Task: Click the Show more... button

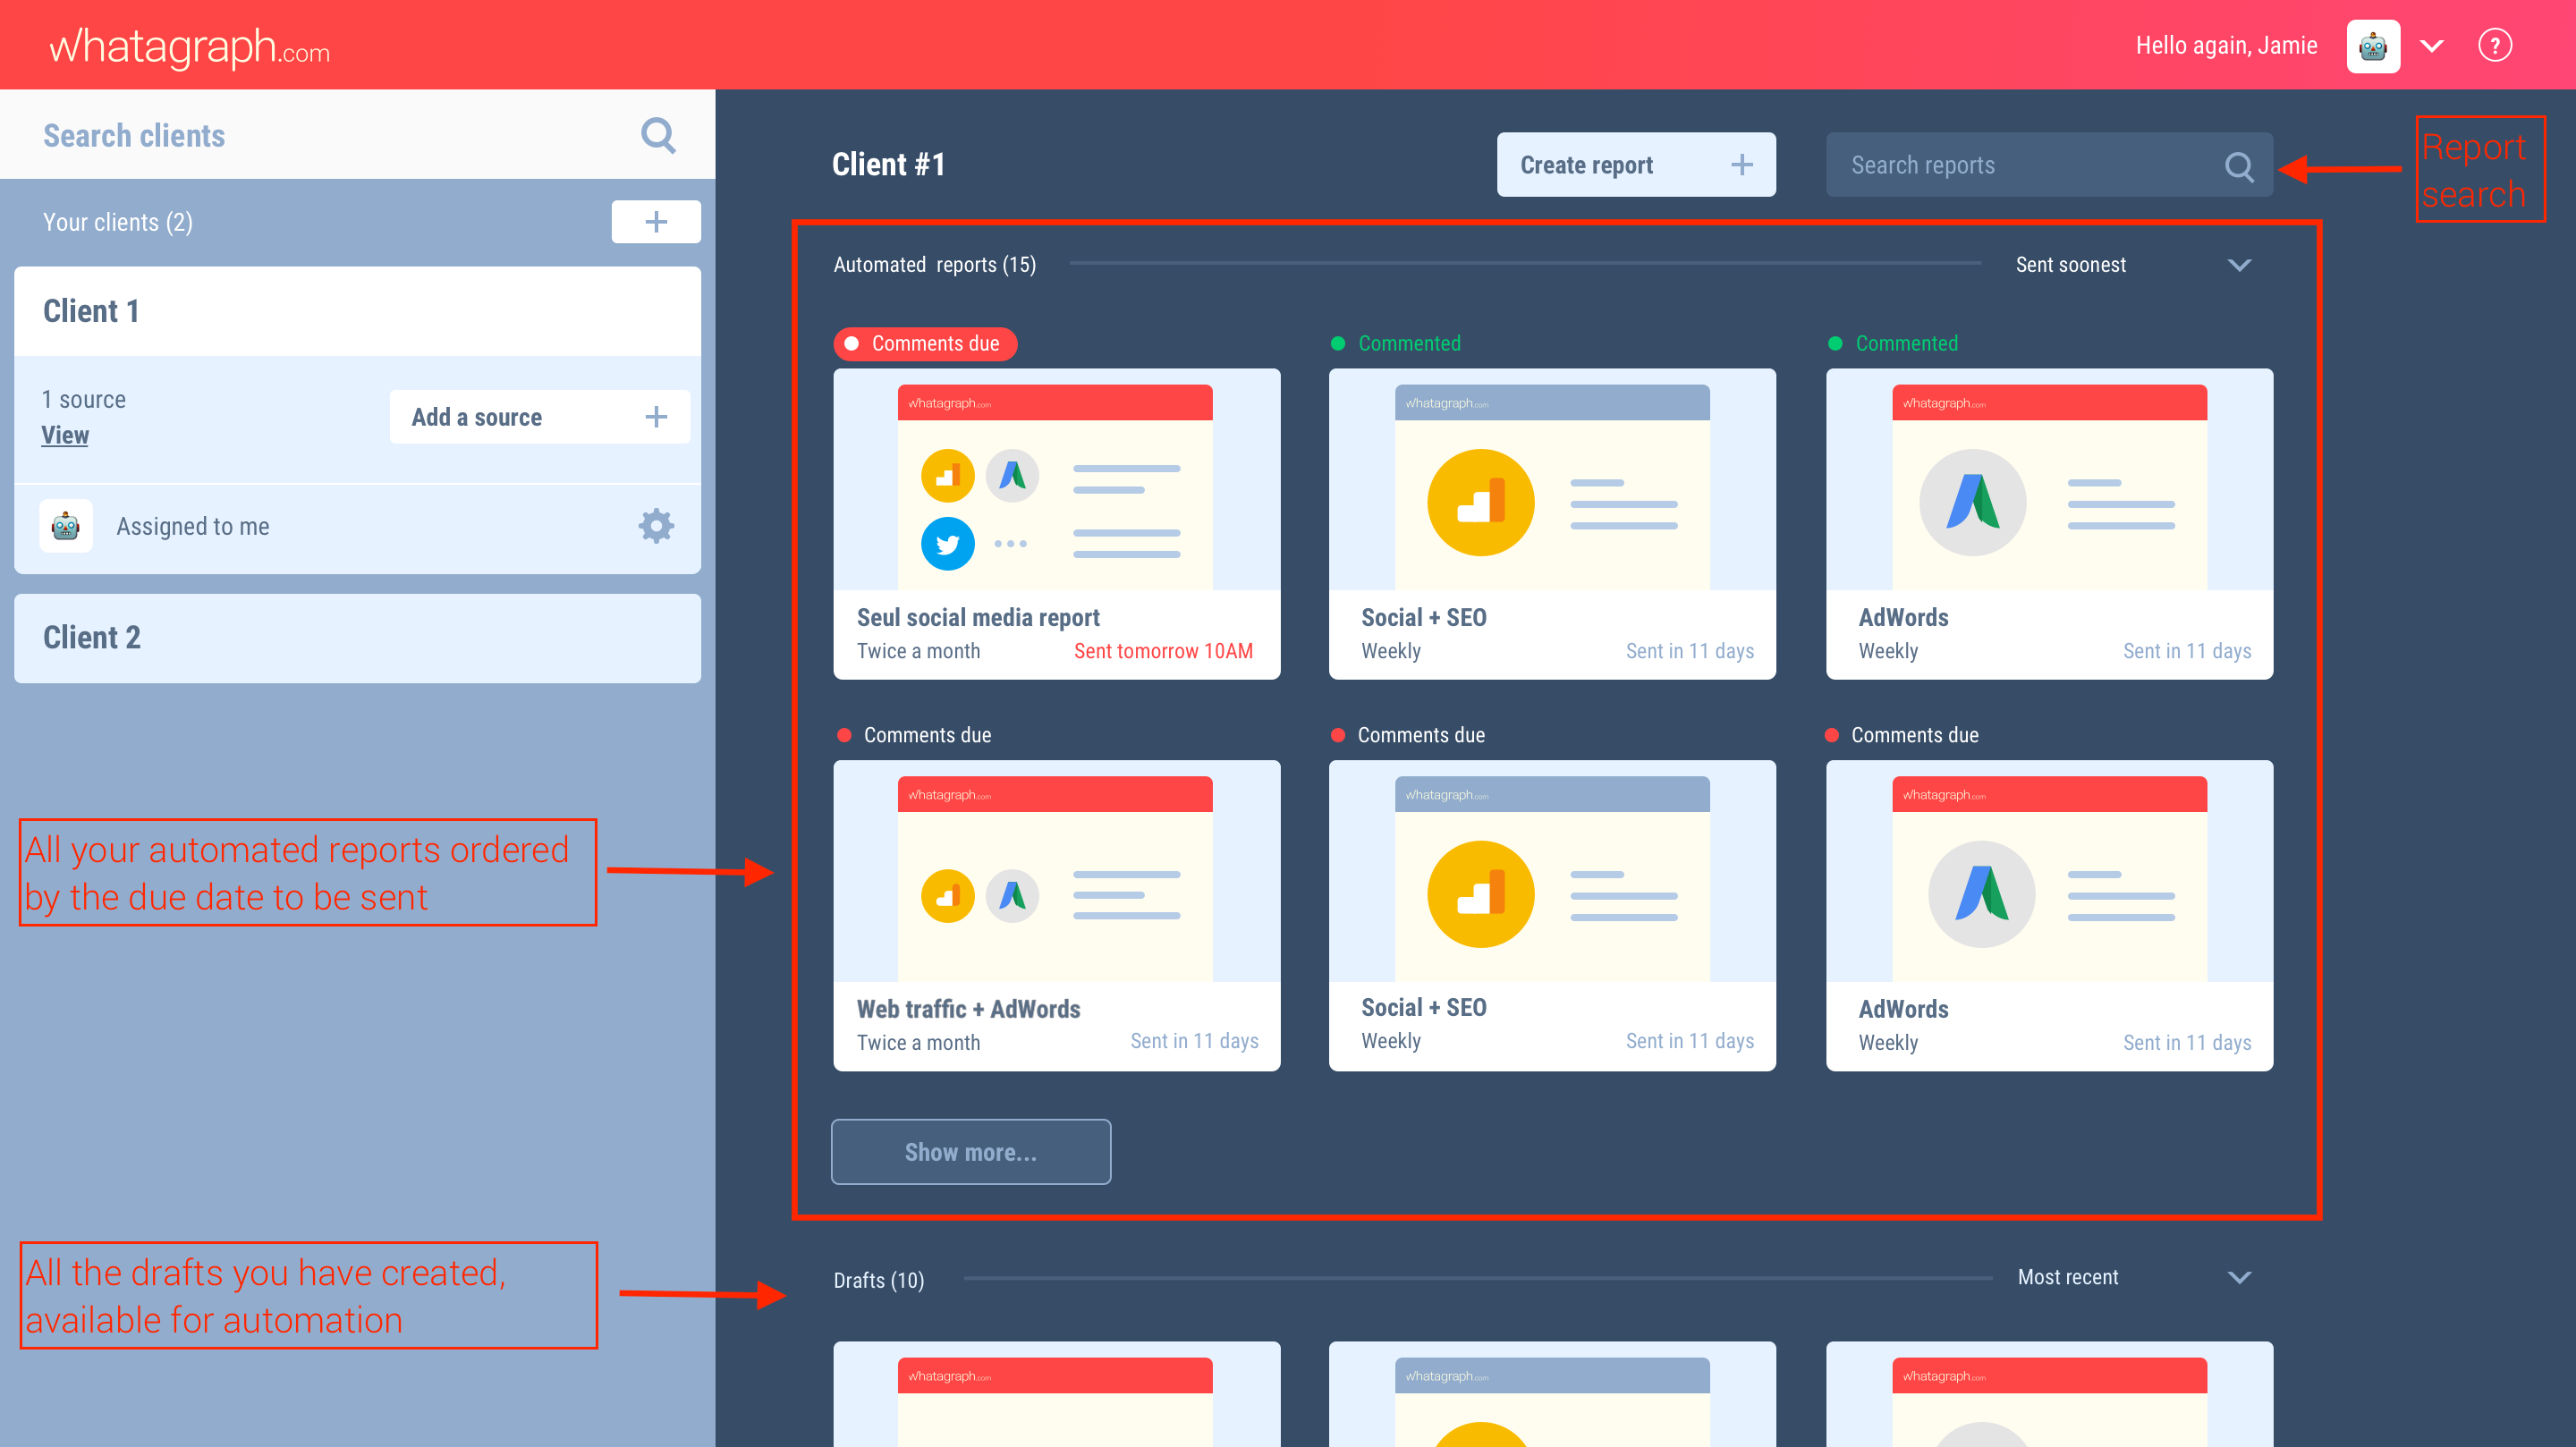Action: click(x=970, y=1152)
